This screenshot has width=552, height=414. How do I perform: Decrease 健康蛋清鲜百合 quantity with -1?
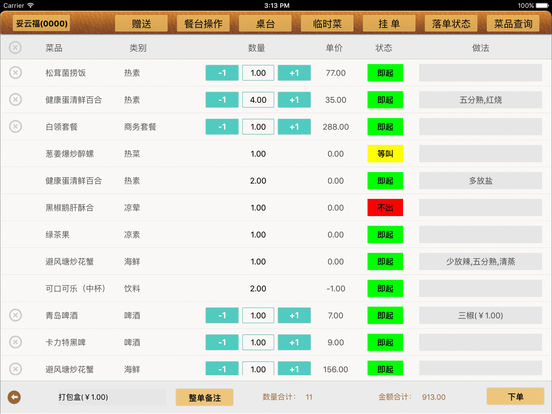(222, 100)
